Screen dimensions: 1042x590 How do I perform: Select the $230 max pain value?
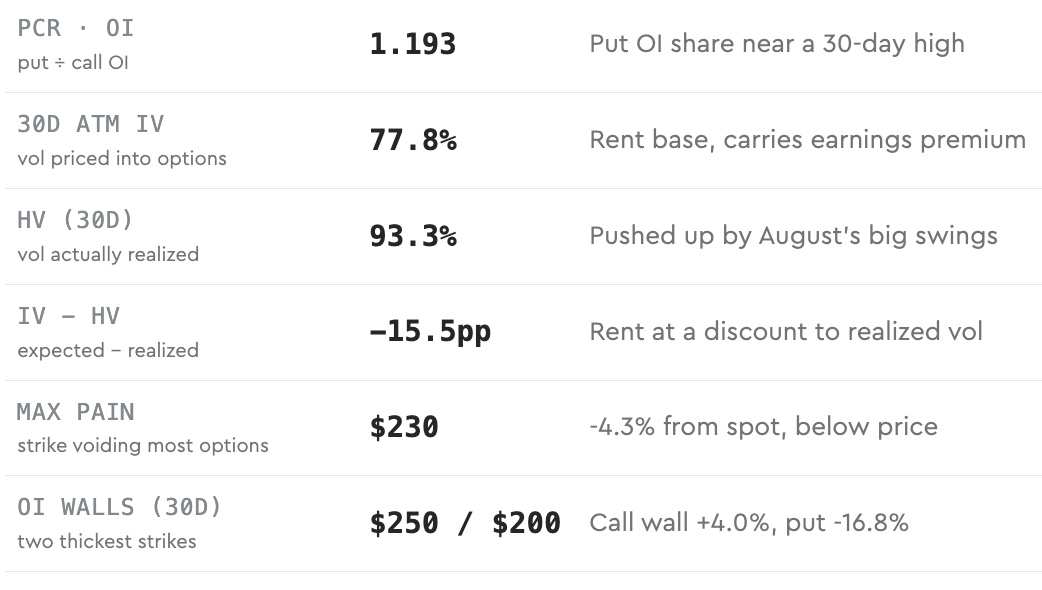(404, 427)
